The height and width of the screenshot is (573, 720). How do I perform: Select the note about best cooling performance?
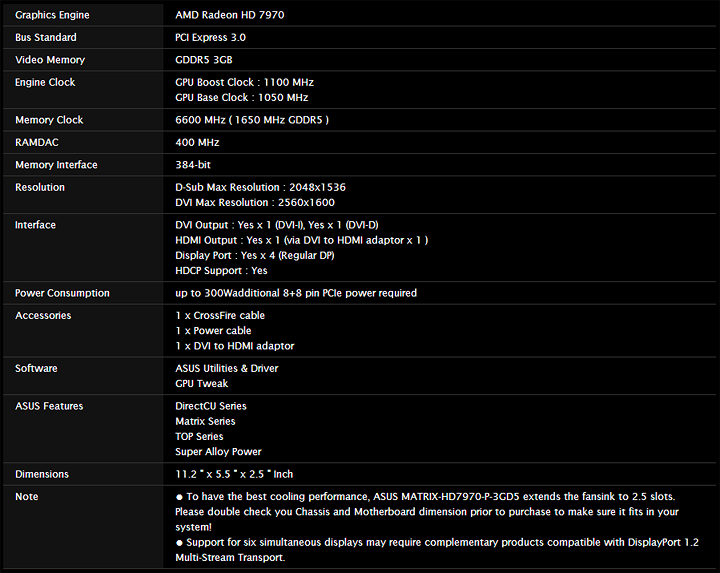425,496
